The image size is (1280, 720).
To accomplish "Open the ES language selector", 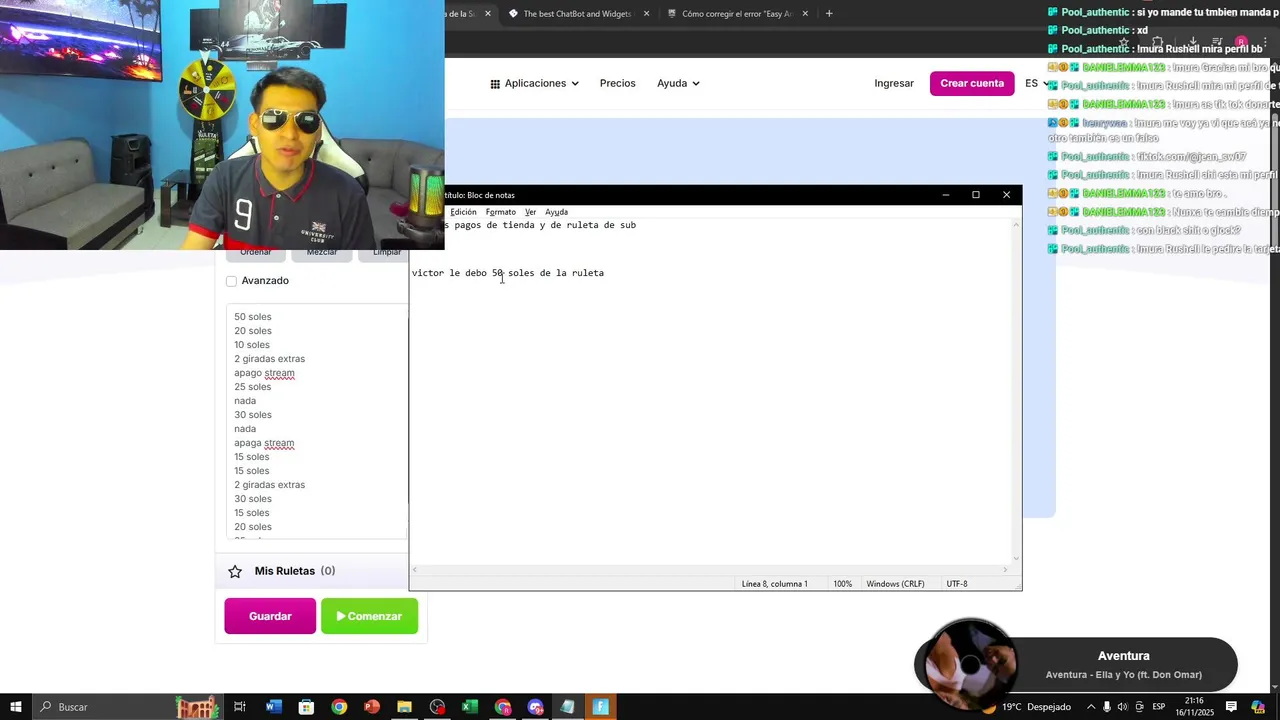I will [x=1037, y=83].
